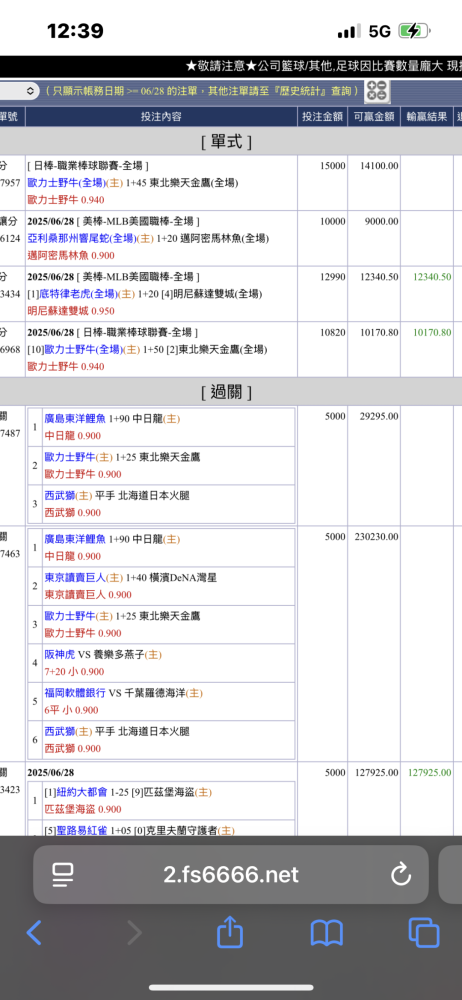Click parlay winnable amount 230230.00
The image size is (462, 1000).
tap(376, 537)
